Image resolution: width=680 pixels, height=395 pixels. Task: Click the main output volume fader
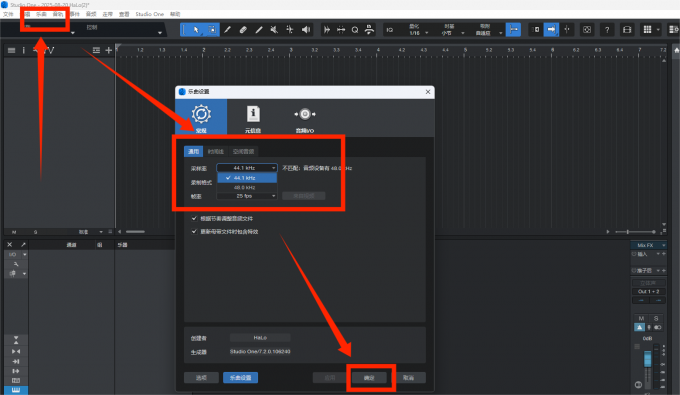pos(647,359)
